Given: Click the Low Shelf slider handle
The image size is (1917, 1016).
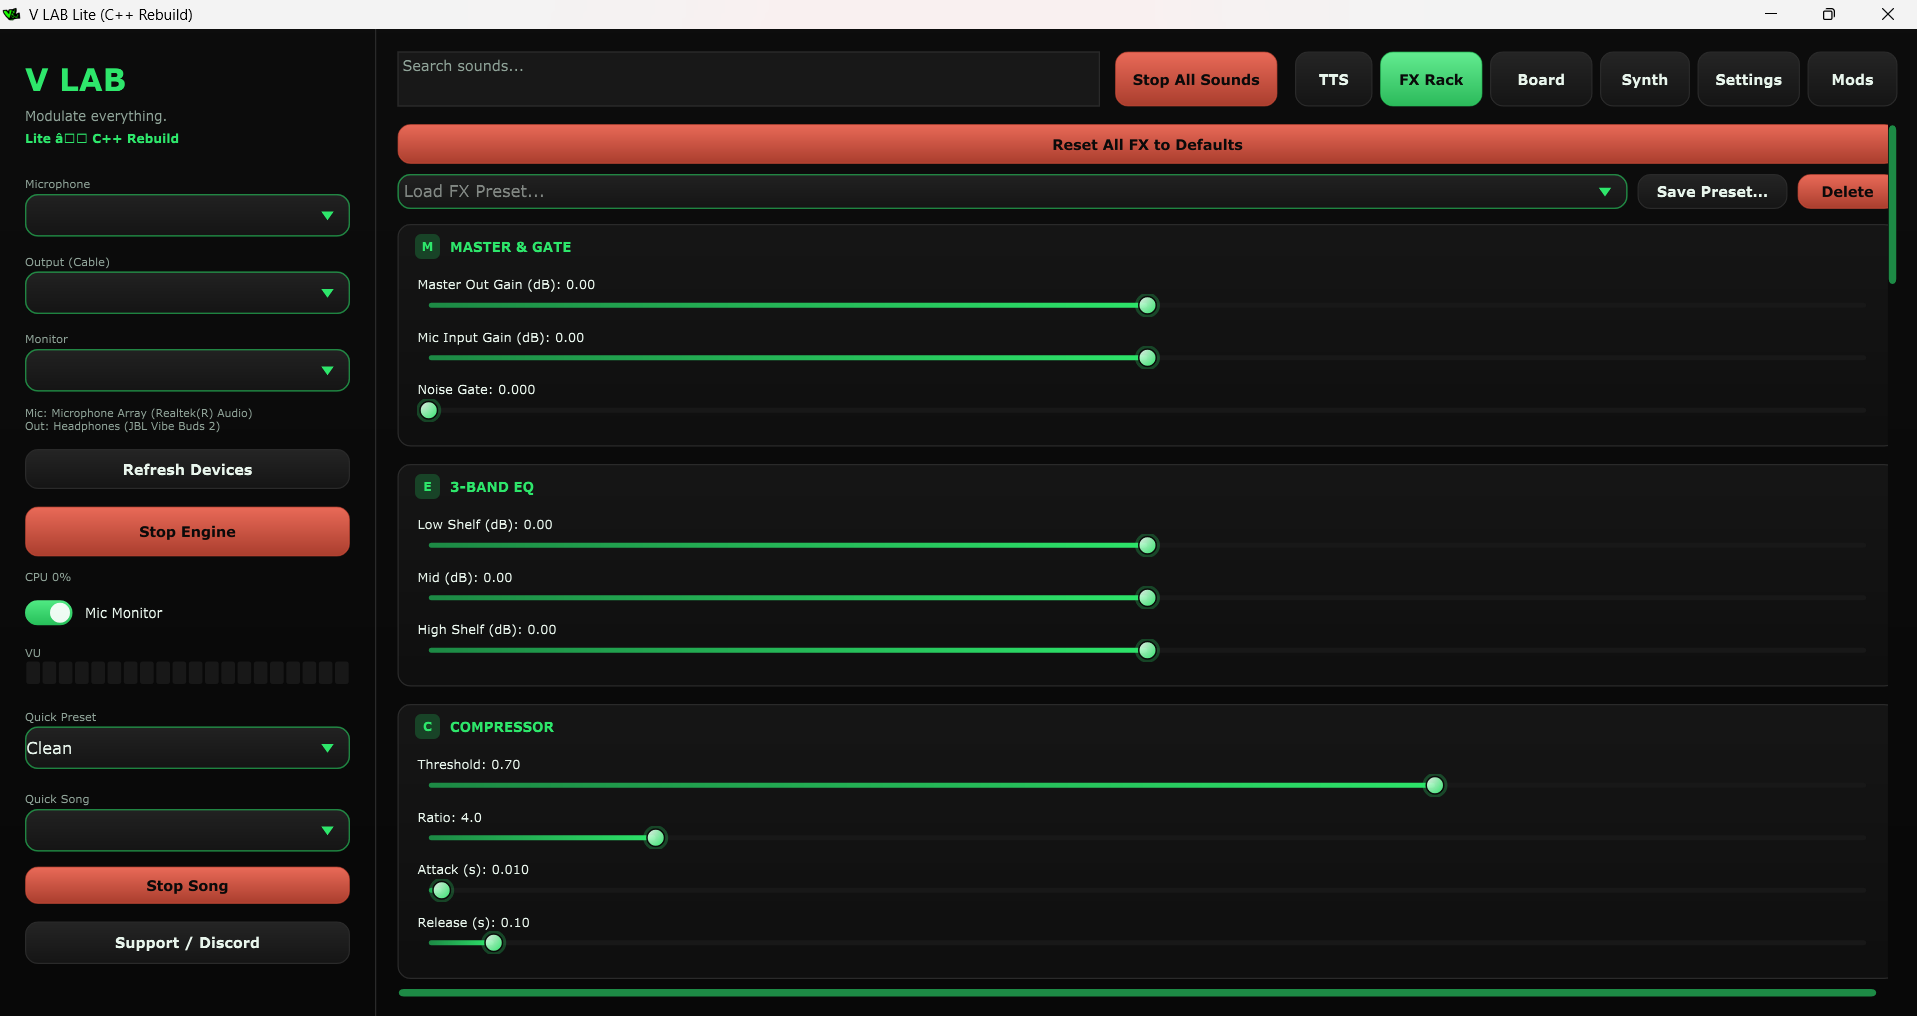Looking at the screenshot, I should [1148, 546].
